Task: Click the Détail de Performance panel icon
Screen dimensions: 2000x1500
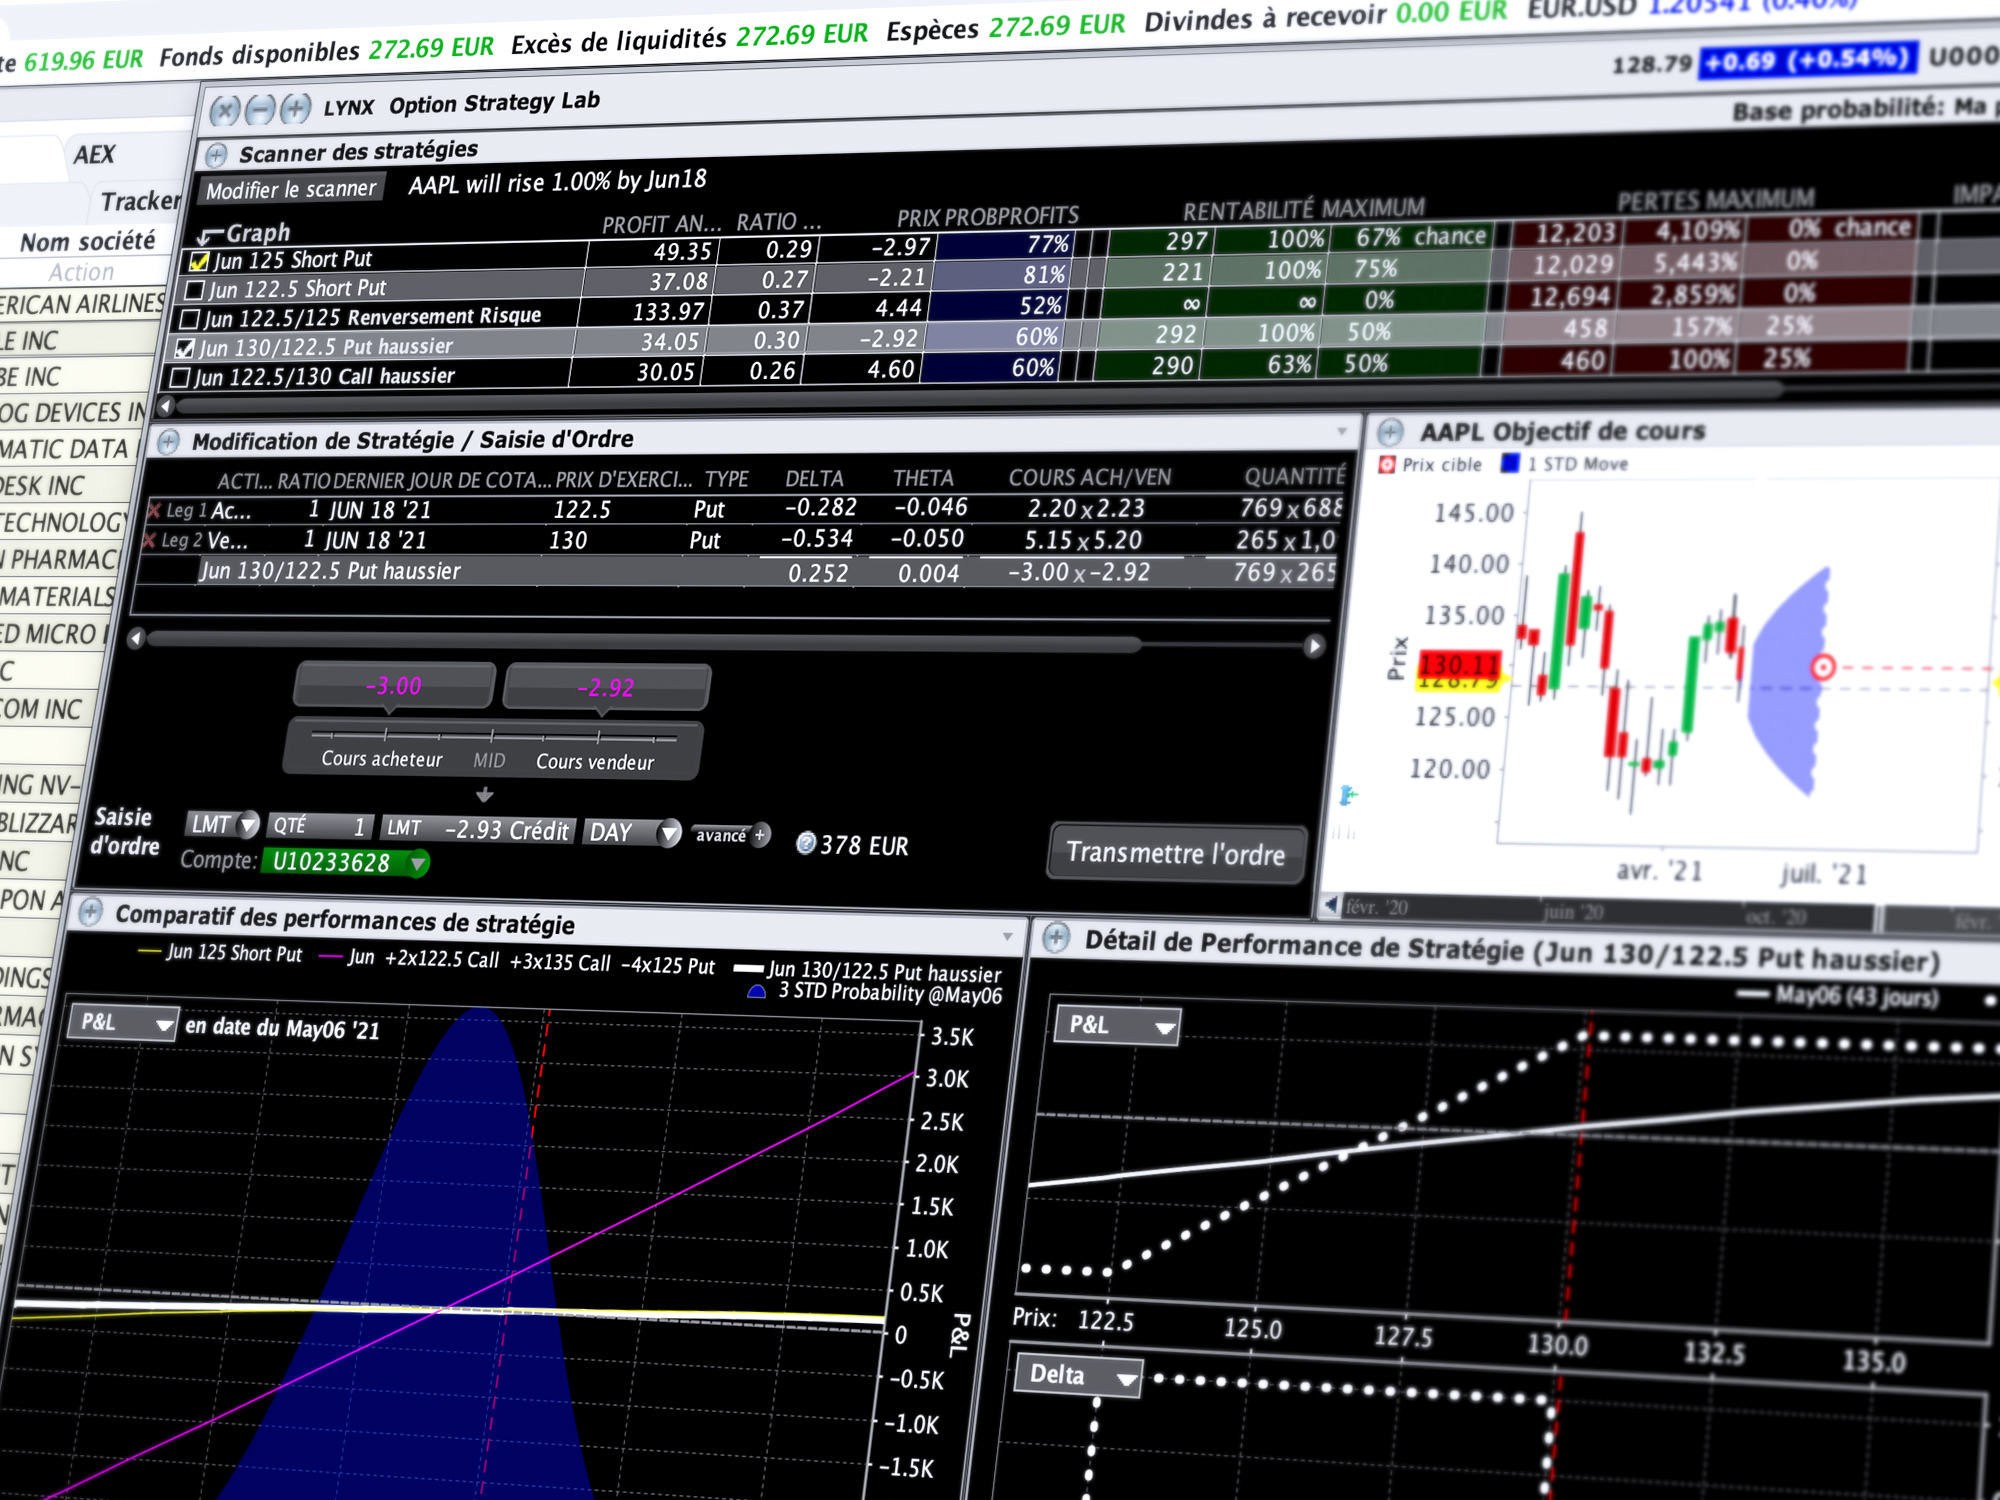Action: tap(1056, 938)
